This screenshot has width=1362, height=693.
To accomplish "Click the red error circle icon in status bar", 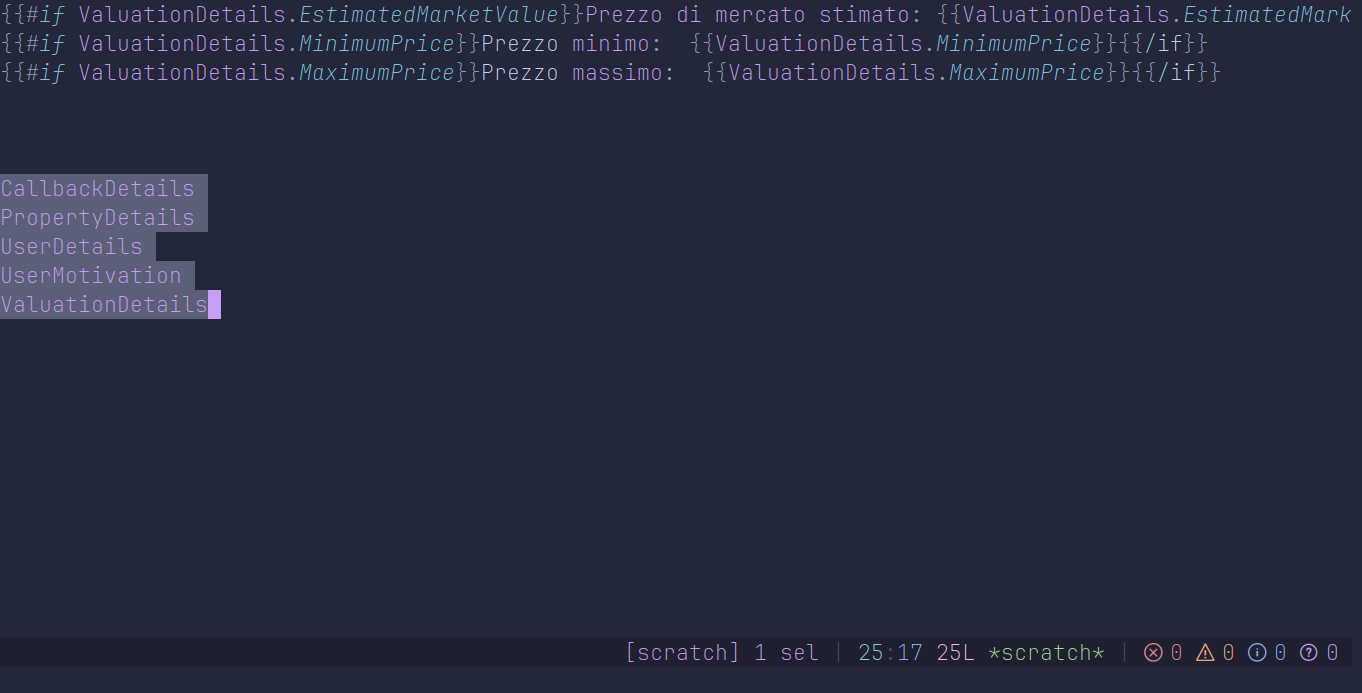I will point(1153,653).
